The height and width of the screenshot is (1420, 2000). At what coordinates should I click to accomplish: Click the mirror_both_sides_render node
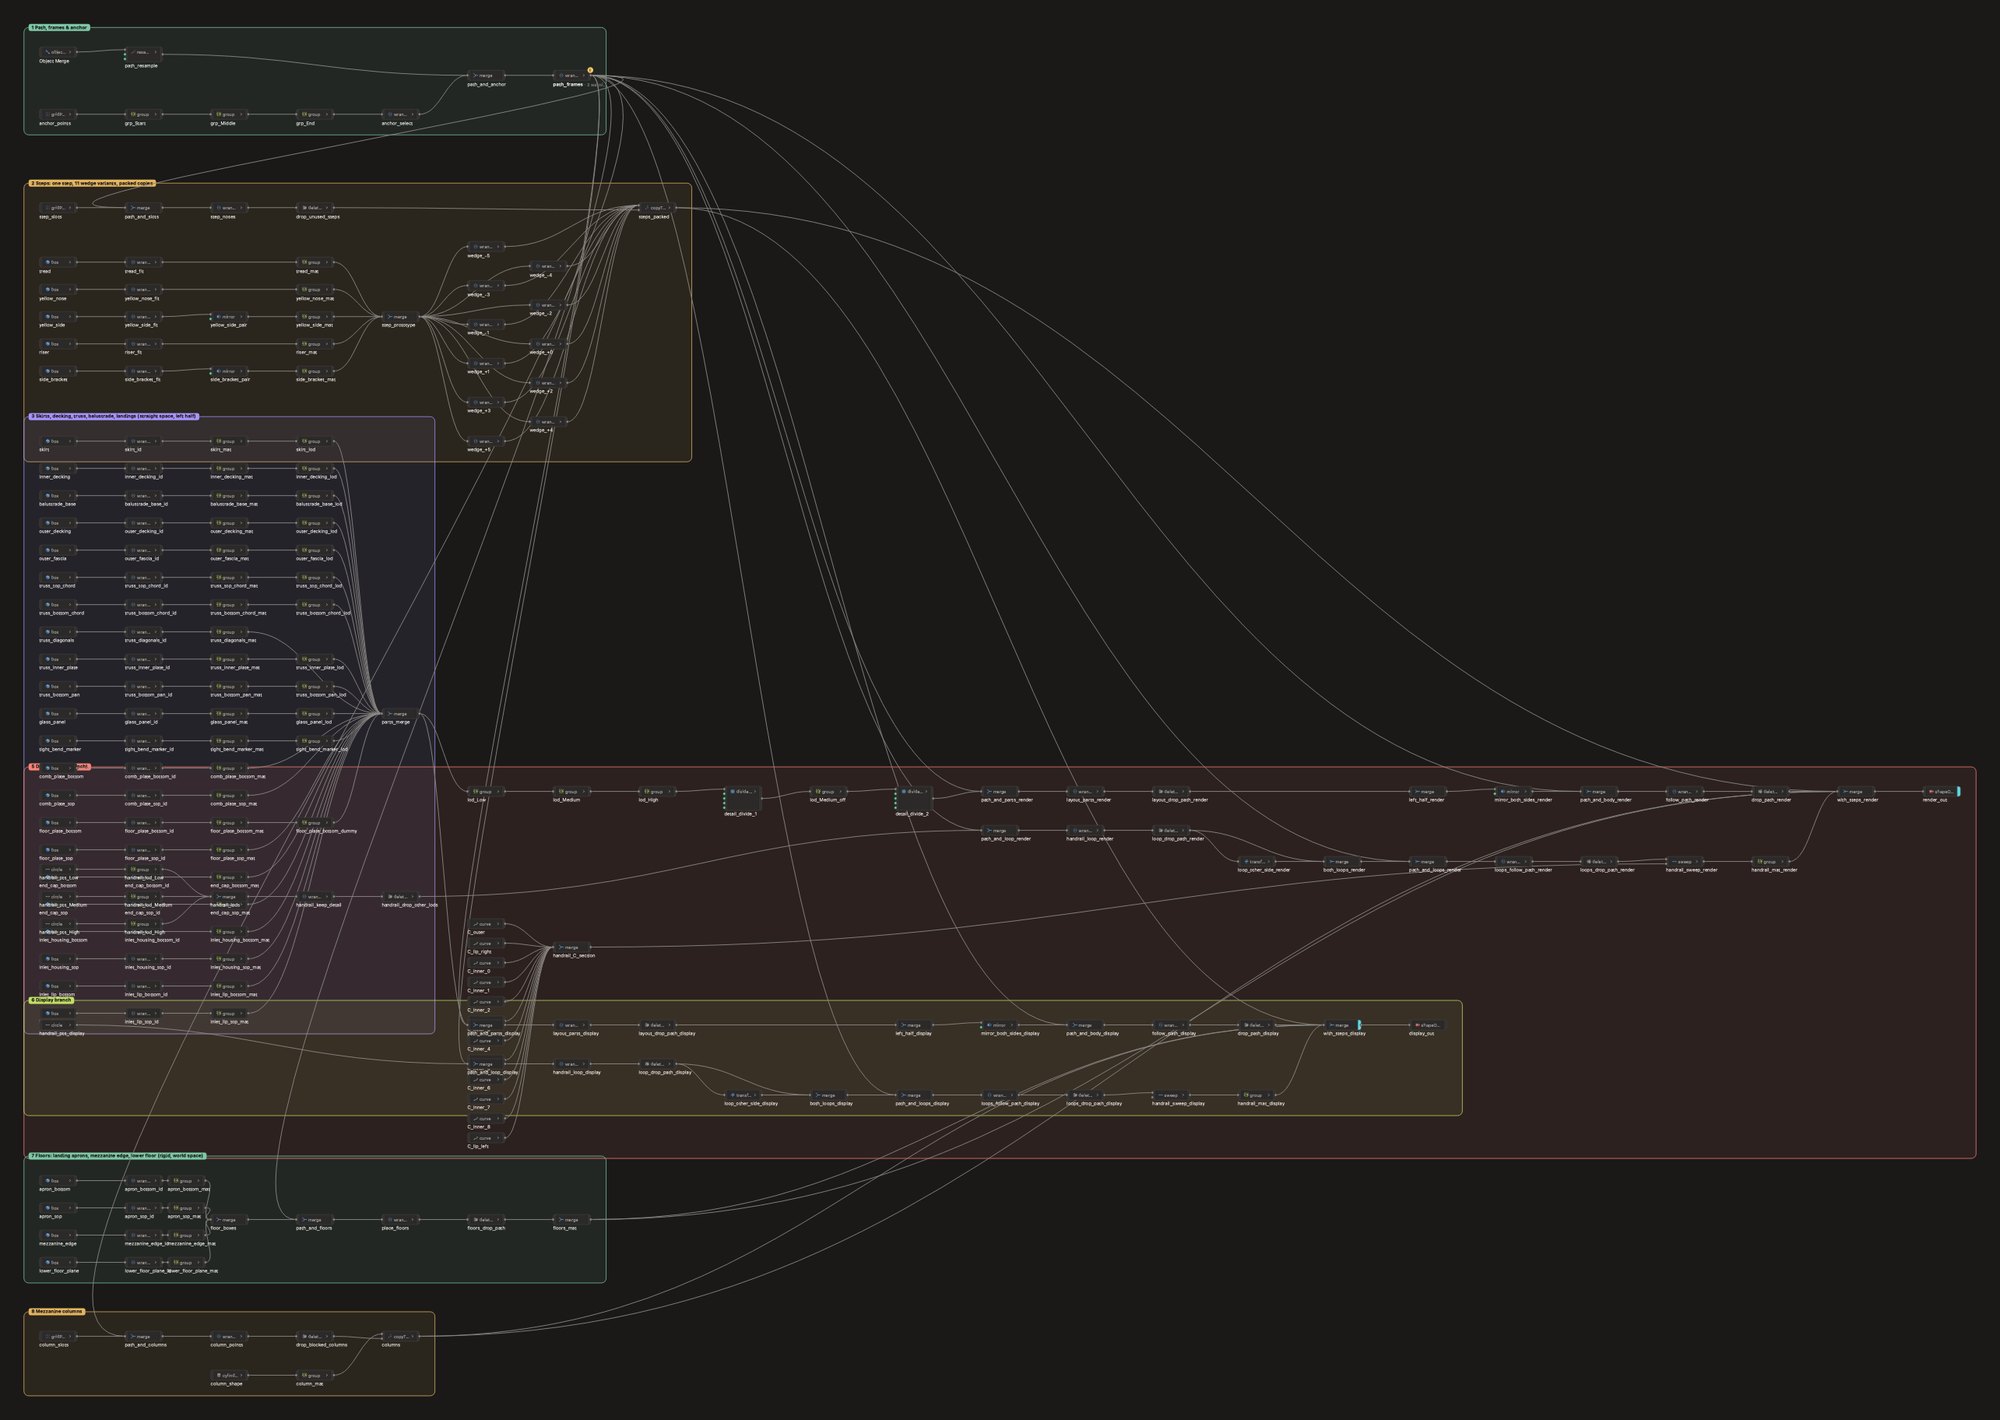click(1514, 791)
